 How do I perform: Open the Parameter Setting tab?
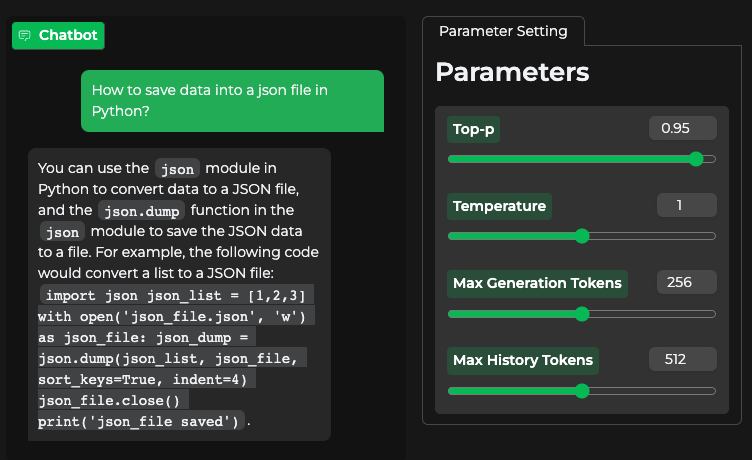point(503,31)
